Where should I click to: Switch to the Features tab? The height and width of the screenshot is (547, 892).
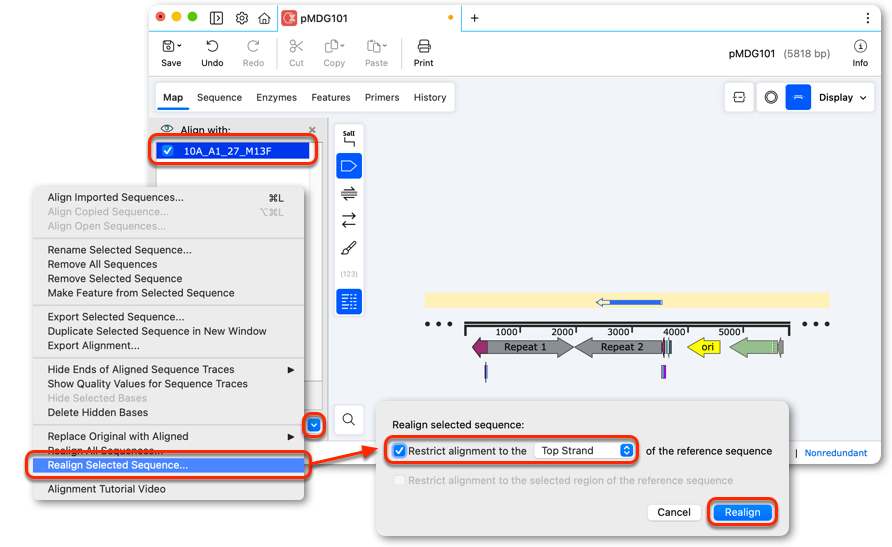click(x=331, y=97)
